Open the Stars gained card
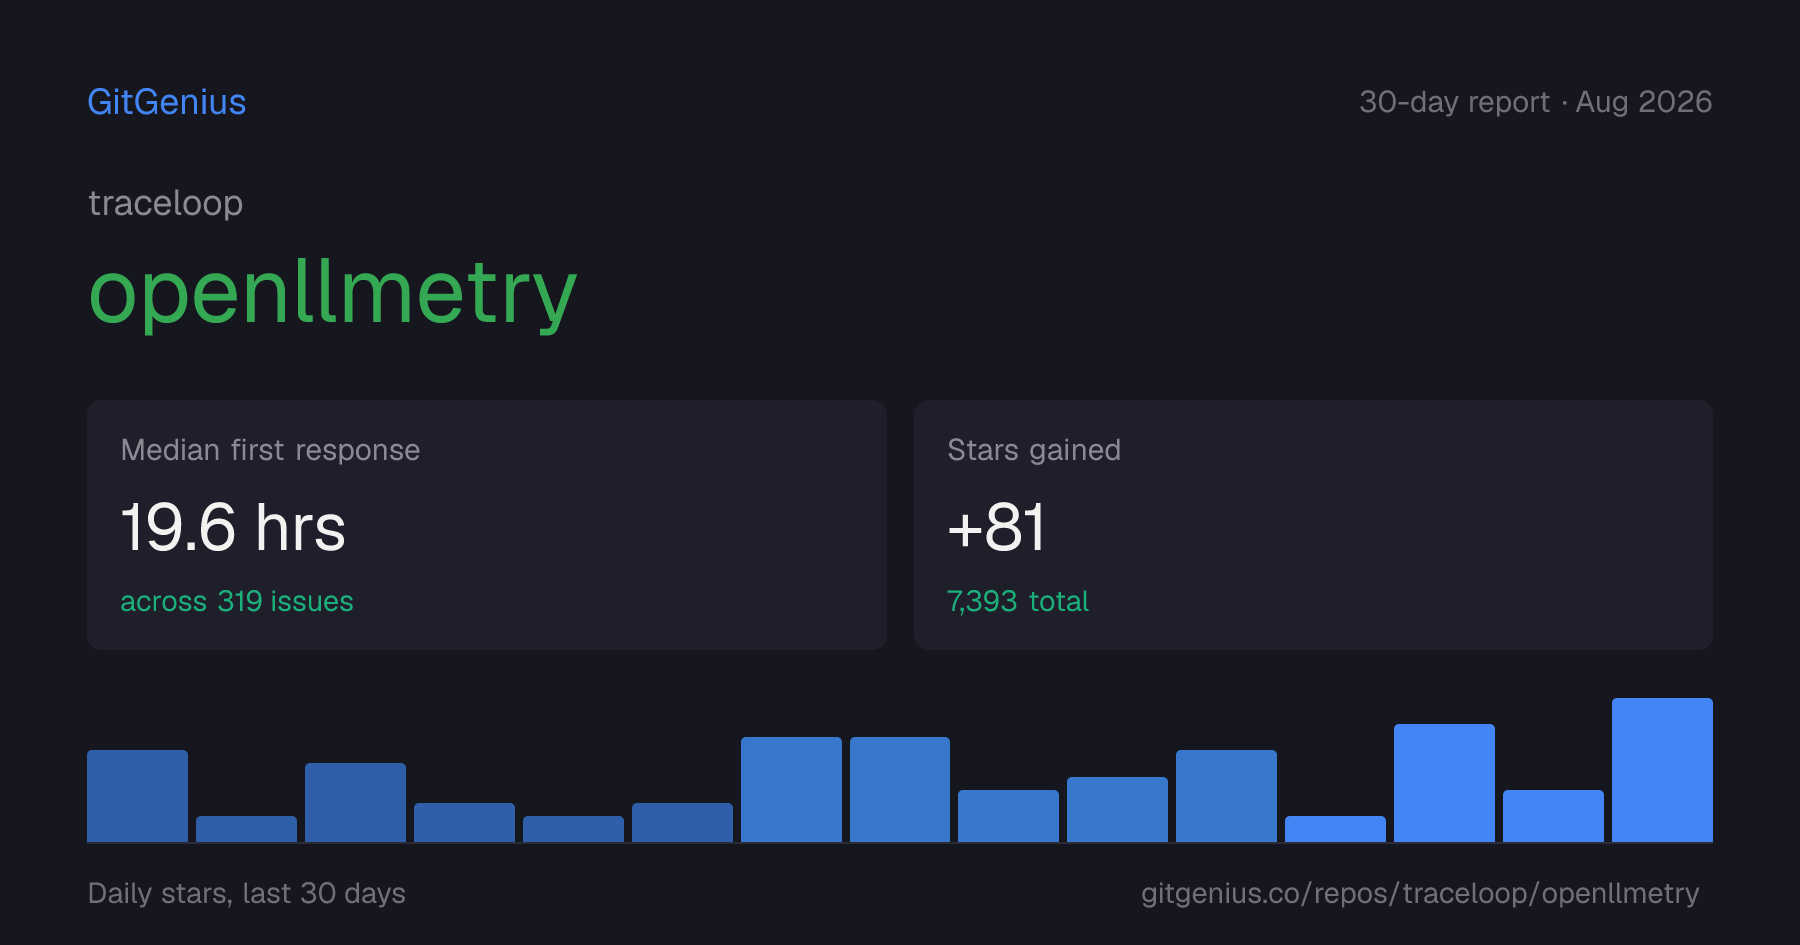The height and width of the screenshot is (945, 1800). [1313, 525]
